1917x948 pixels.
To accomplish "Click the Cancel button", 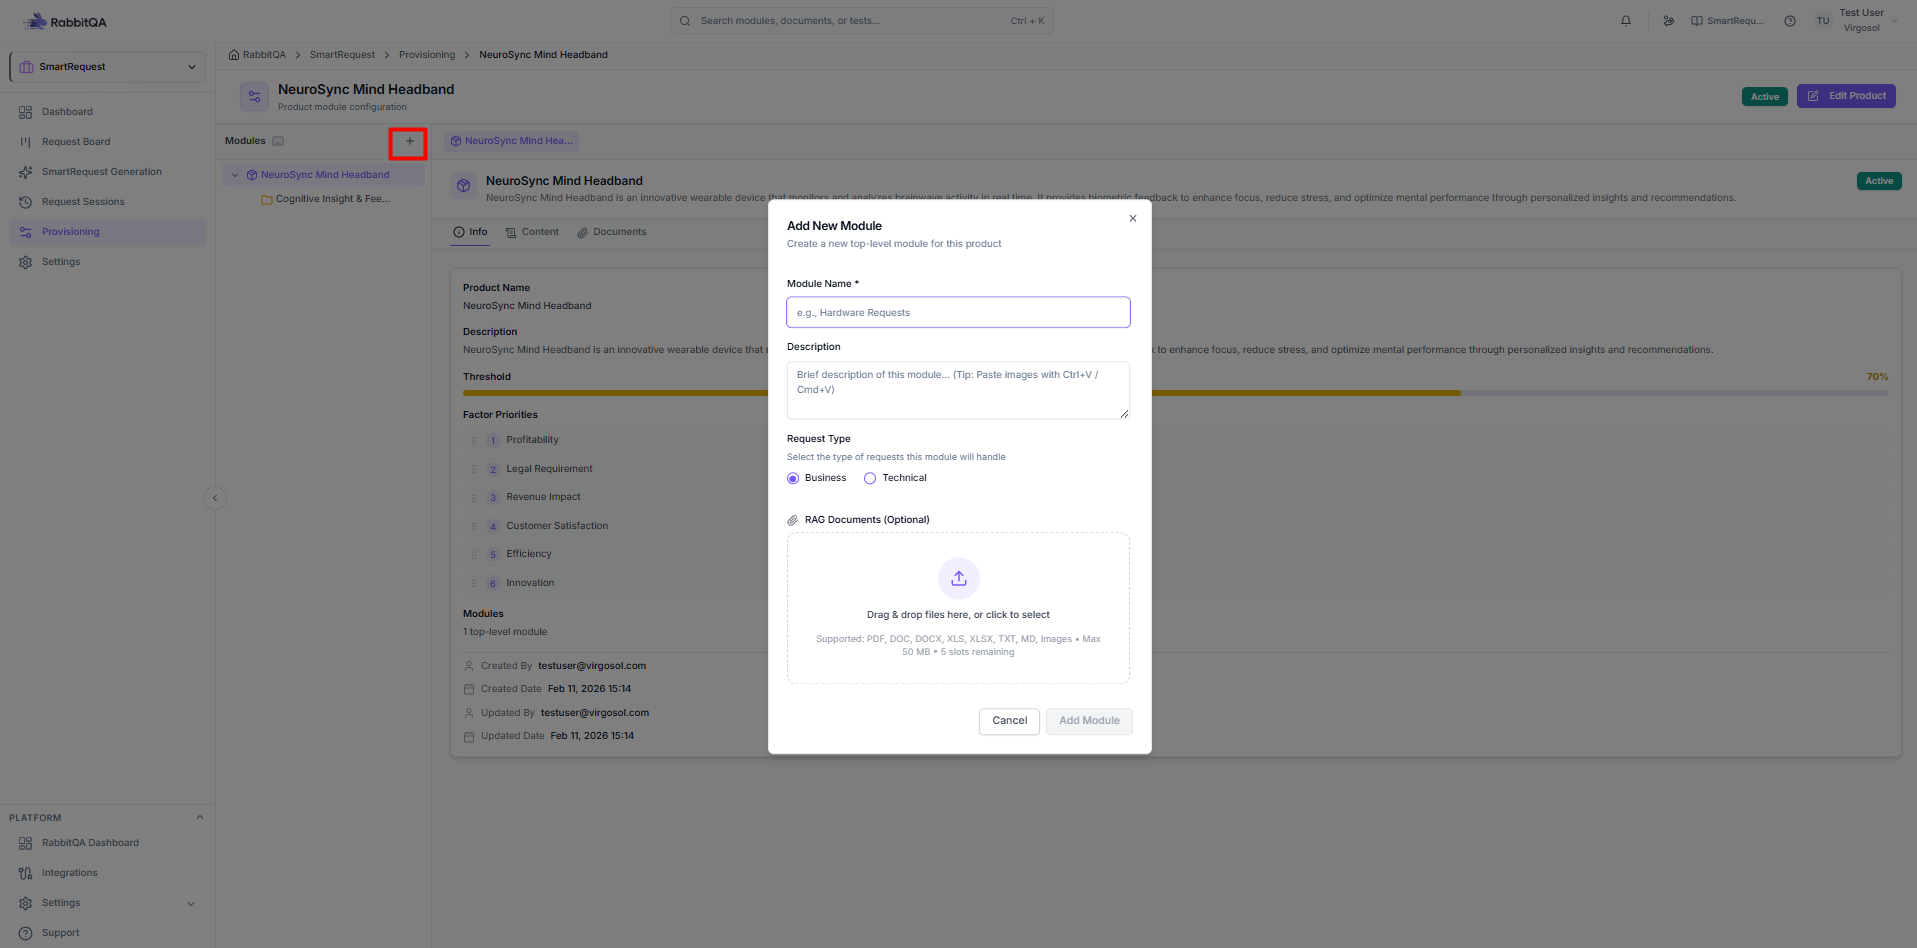I will [x=1009, y=721].
